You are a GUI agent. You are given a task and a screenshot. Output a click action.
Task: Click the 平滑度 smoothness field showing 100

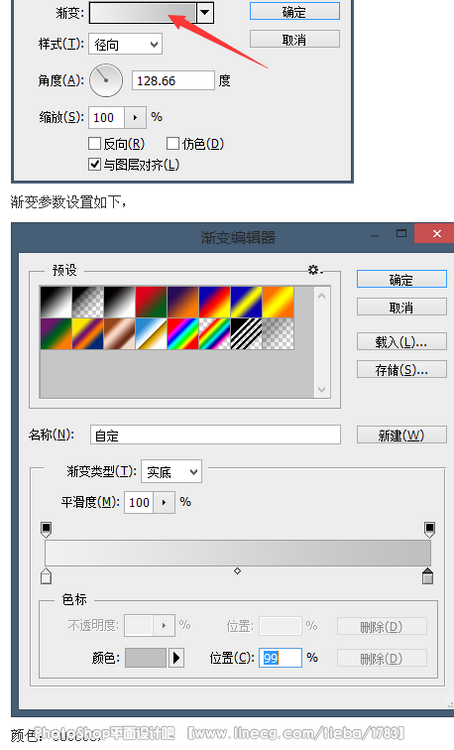139,502
